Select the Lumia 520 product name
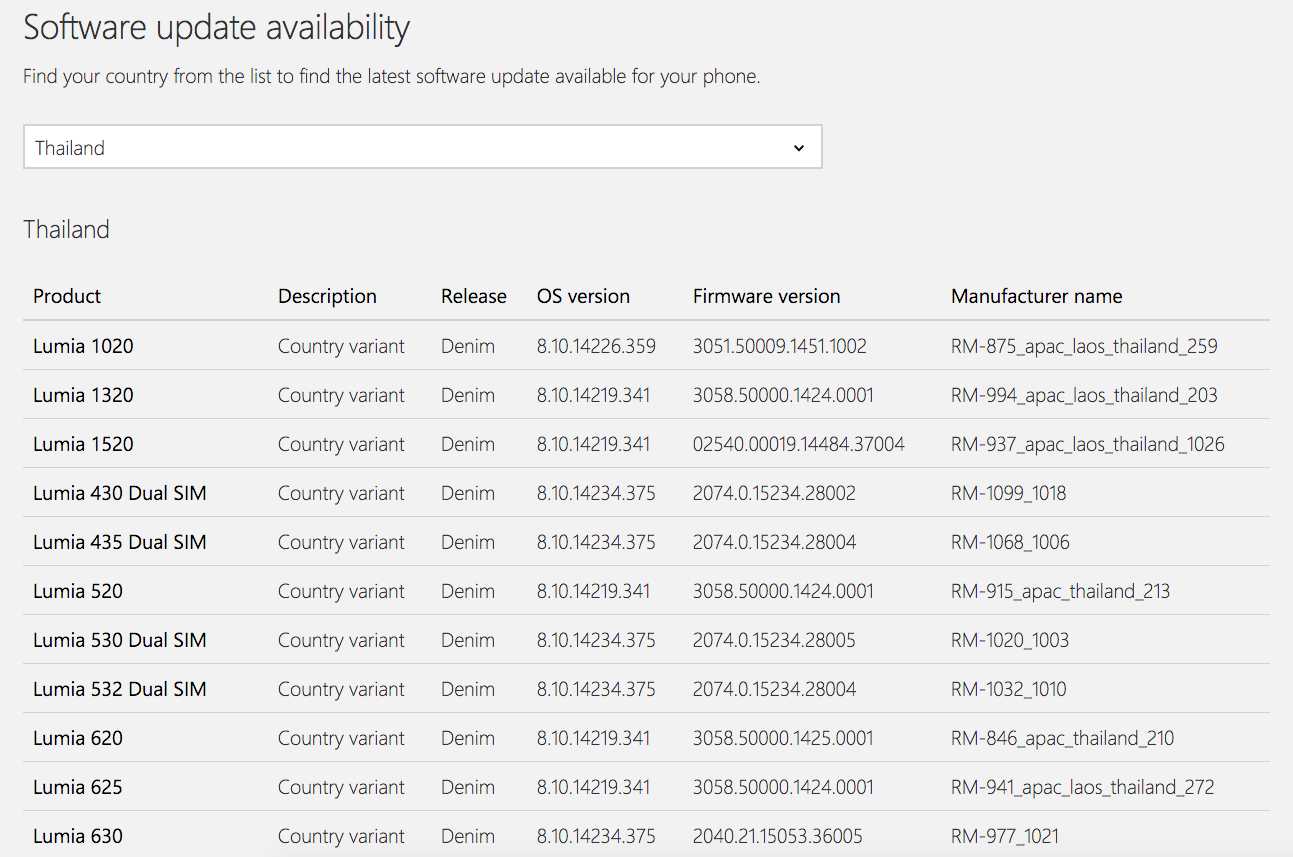Screen dimensions: 1293x857 point(78,591)
